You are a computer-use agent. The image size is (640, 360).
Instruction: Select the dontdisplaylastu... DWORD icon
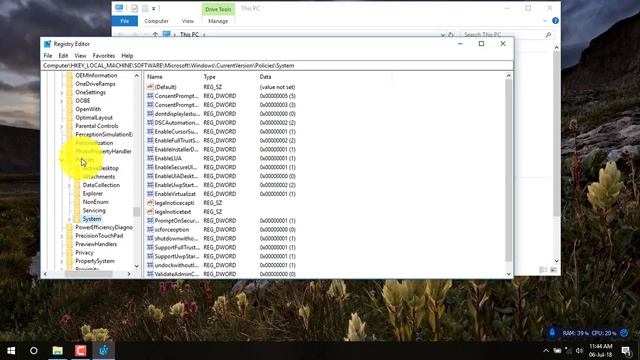click(x=150, y=113)
